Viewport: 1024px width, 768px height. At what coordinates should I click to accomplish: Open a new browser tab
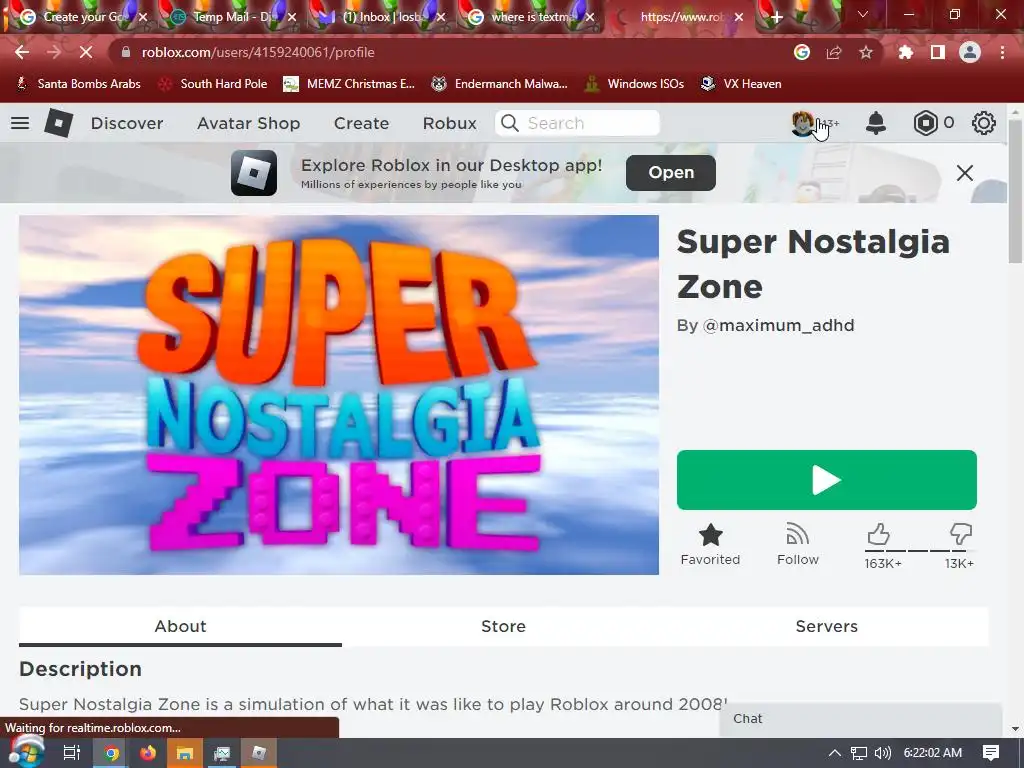tap(776, 17)
